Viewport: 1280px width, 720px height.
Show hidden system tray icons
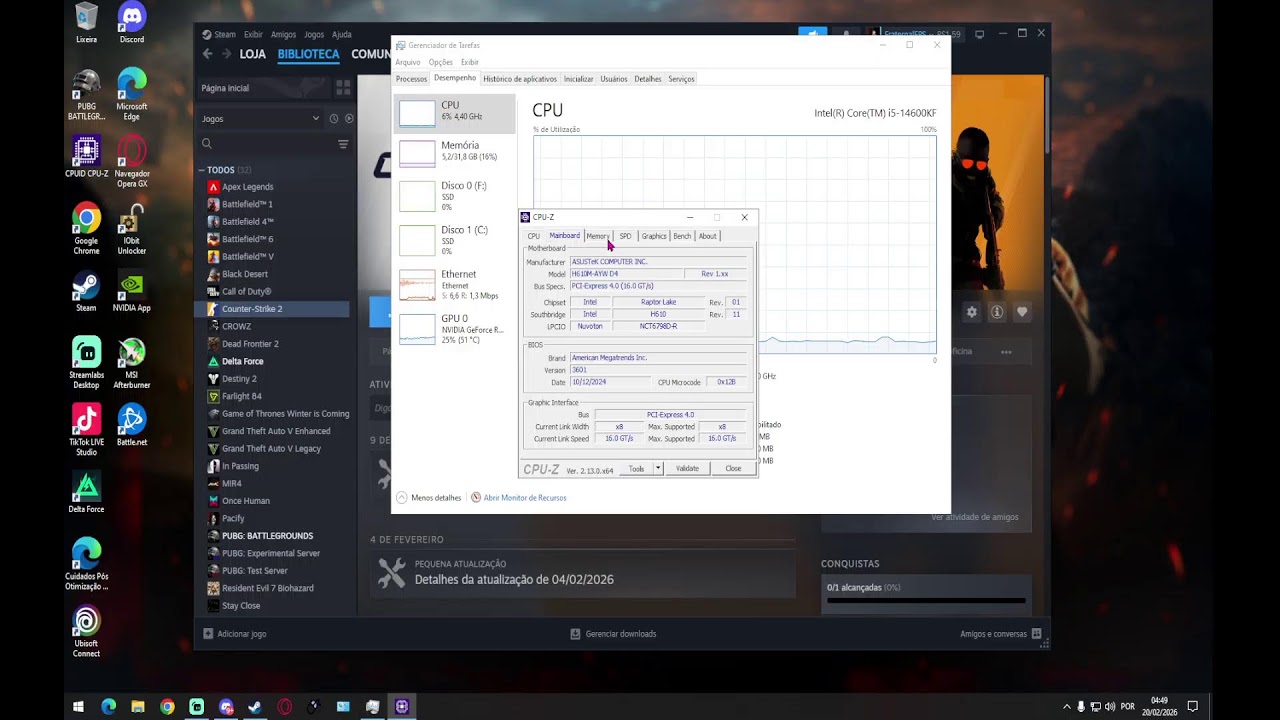1067,706
